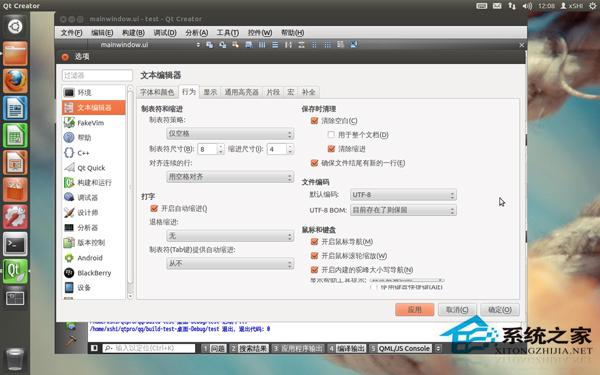Open LibreOffice Calc from the dock

[x=15, y=135]
